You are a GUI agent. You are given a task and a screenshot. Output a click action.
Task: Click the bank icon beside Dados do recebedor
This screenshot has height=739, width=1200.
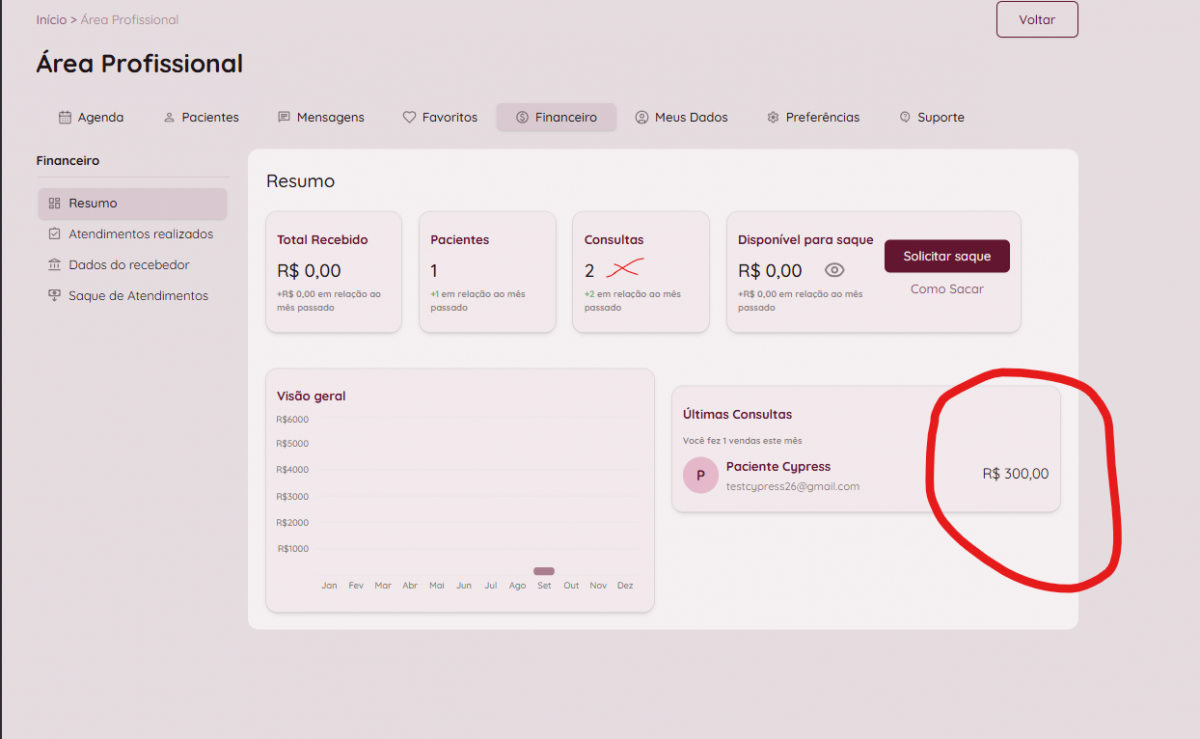54,265
